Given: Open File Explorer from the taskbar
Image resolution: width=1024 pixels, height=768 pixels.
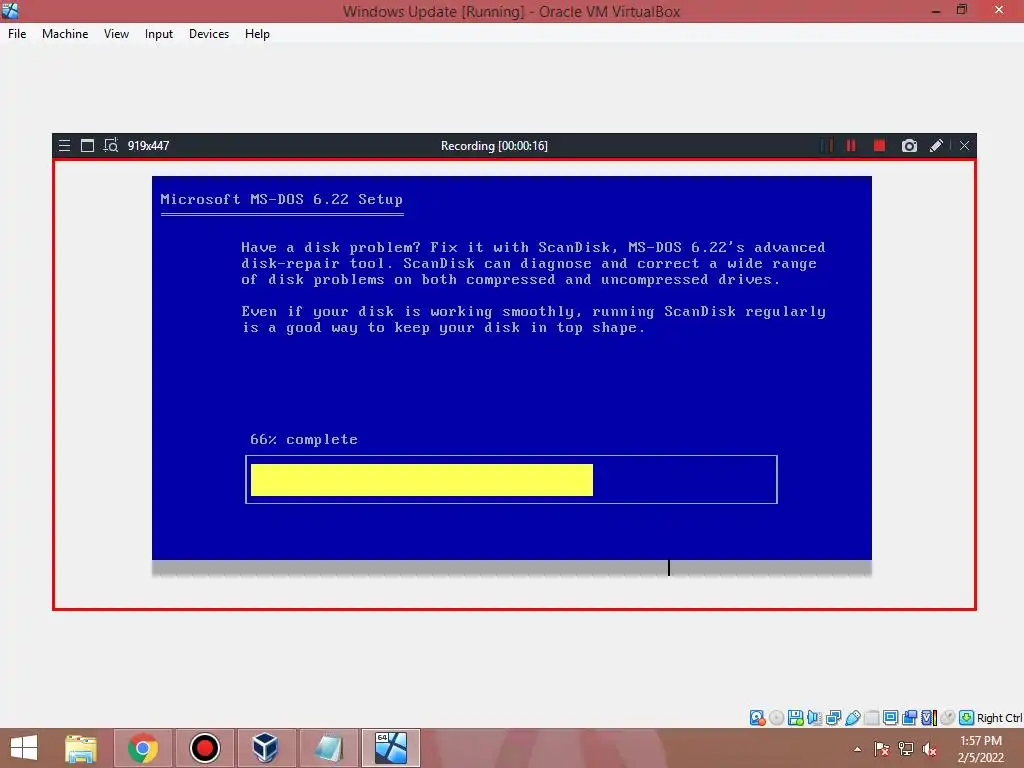Looking at the screenshot, I should (81, 748).
